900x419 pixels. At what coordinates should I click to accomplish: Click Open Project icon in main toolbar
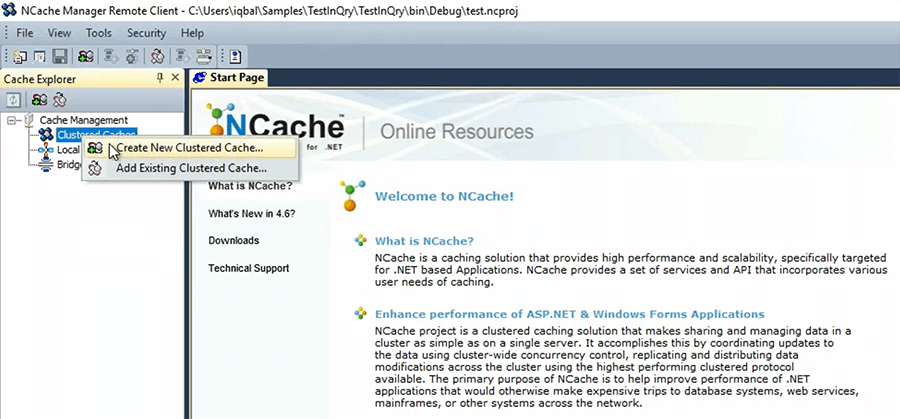[39, 56]
